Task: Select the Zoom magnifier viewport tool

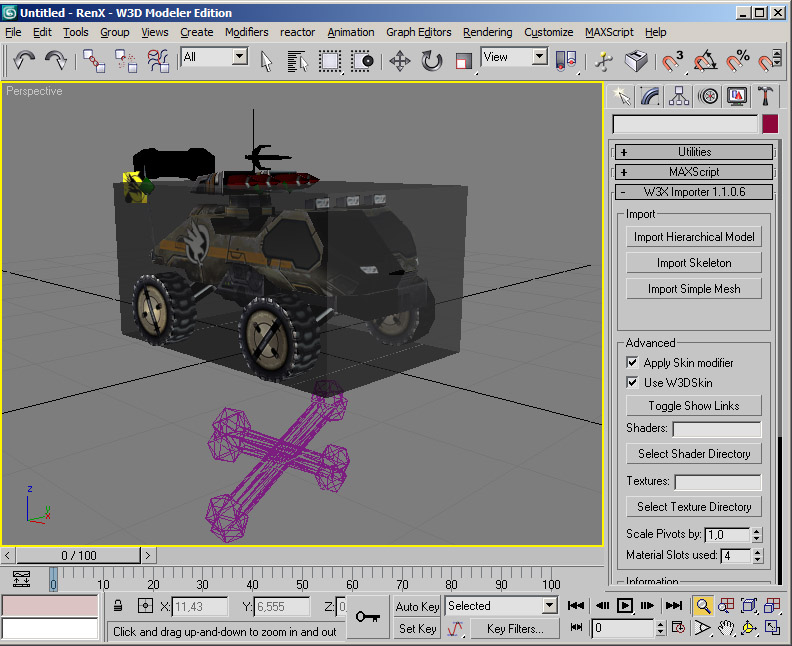Action: point(703,606)
